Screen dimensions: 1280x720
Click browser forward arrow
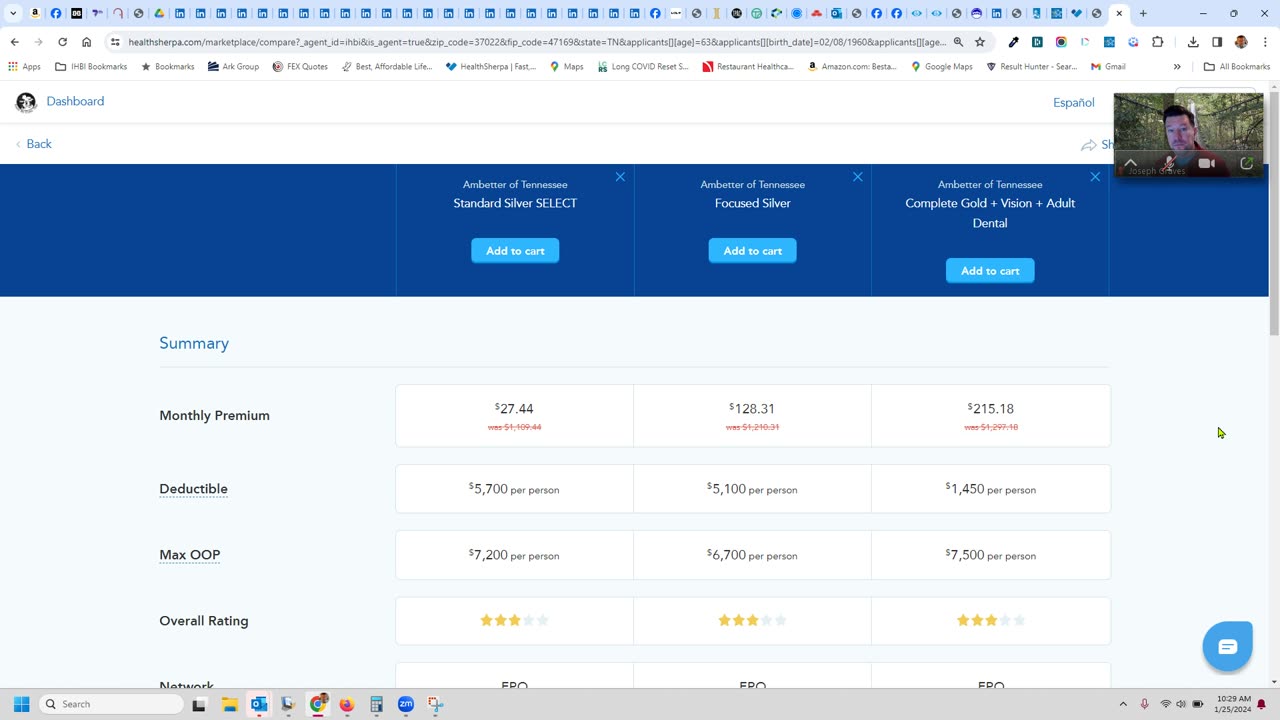coord(38,42)
